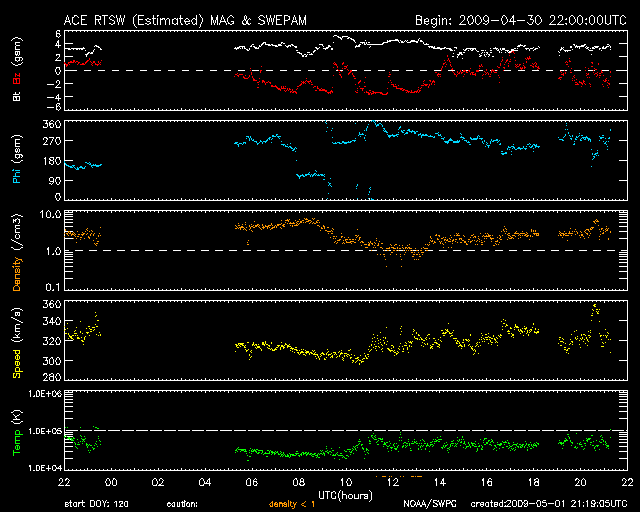Viewport: 640px width, 512px height.
Task: Click the yellow 'Speed (km/s)' axis label
Action: pos(17,343)
